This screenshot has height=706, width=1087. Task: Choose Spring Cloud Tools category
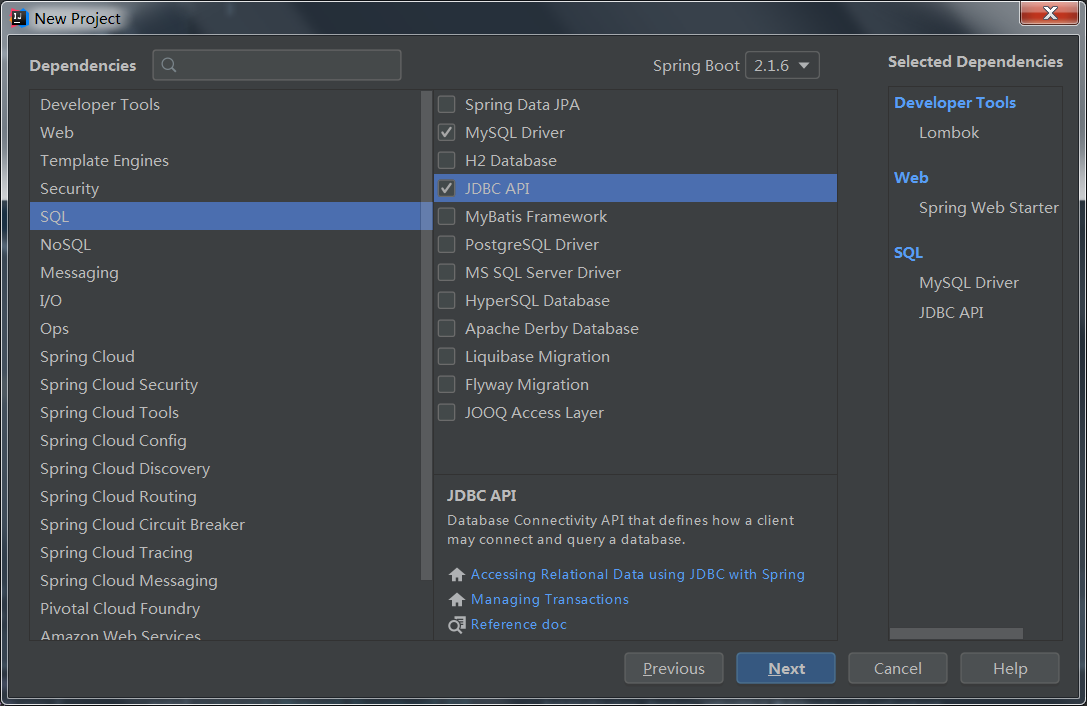point(225,413)
